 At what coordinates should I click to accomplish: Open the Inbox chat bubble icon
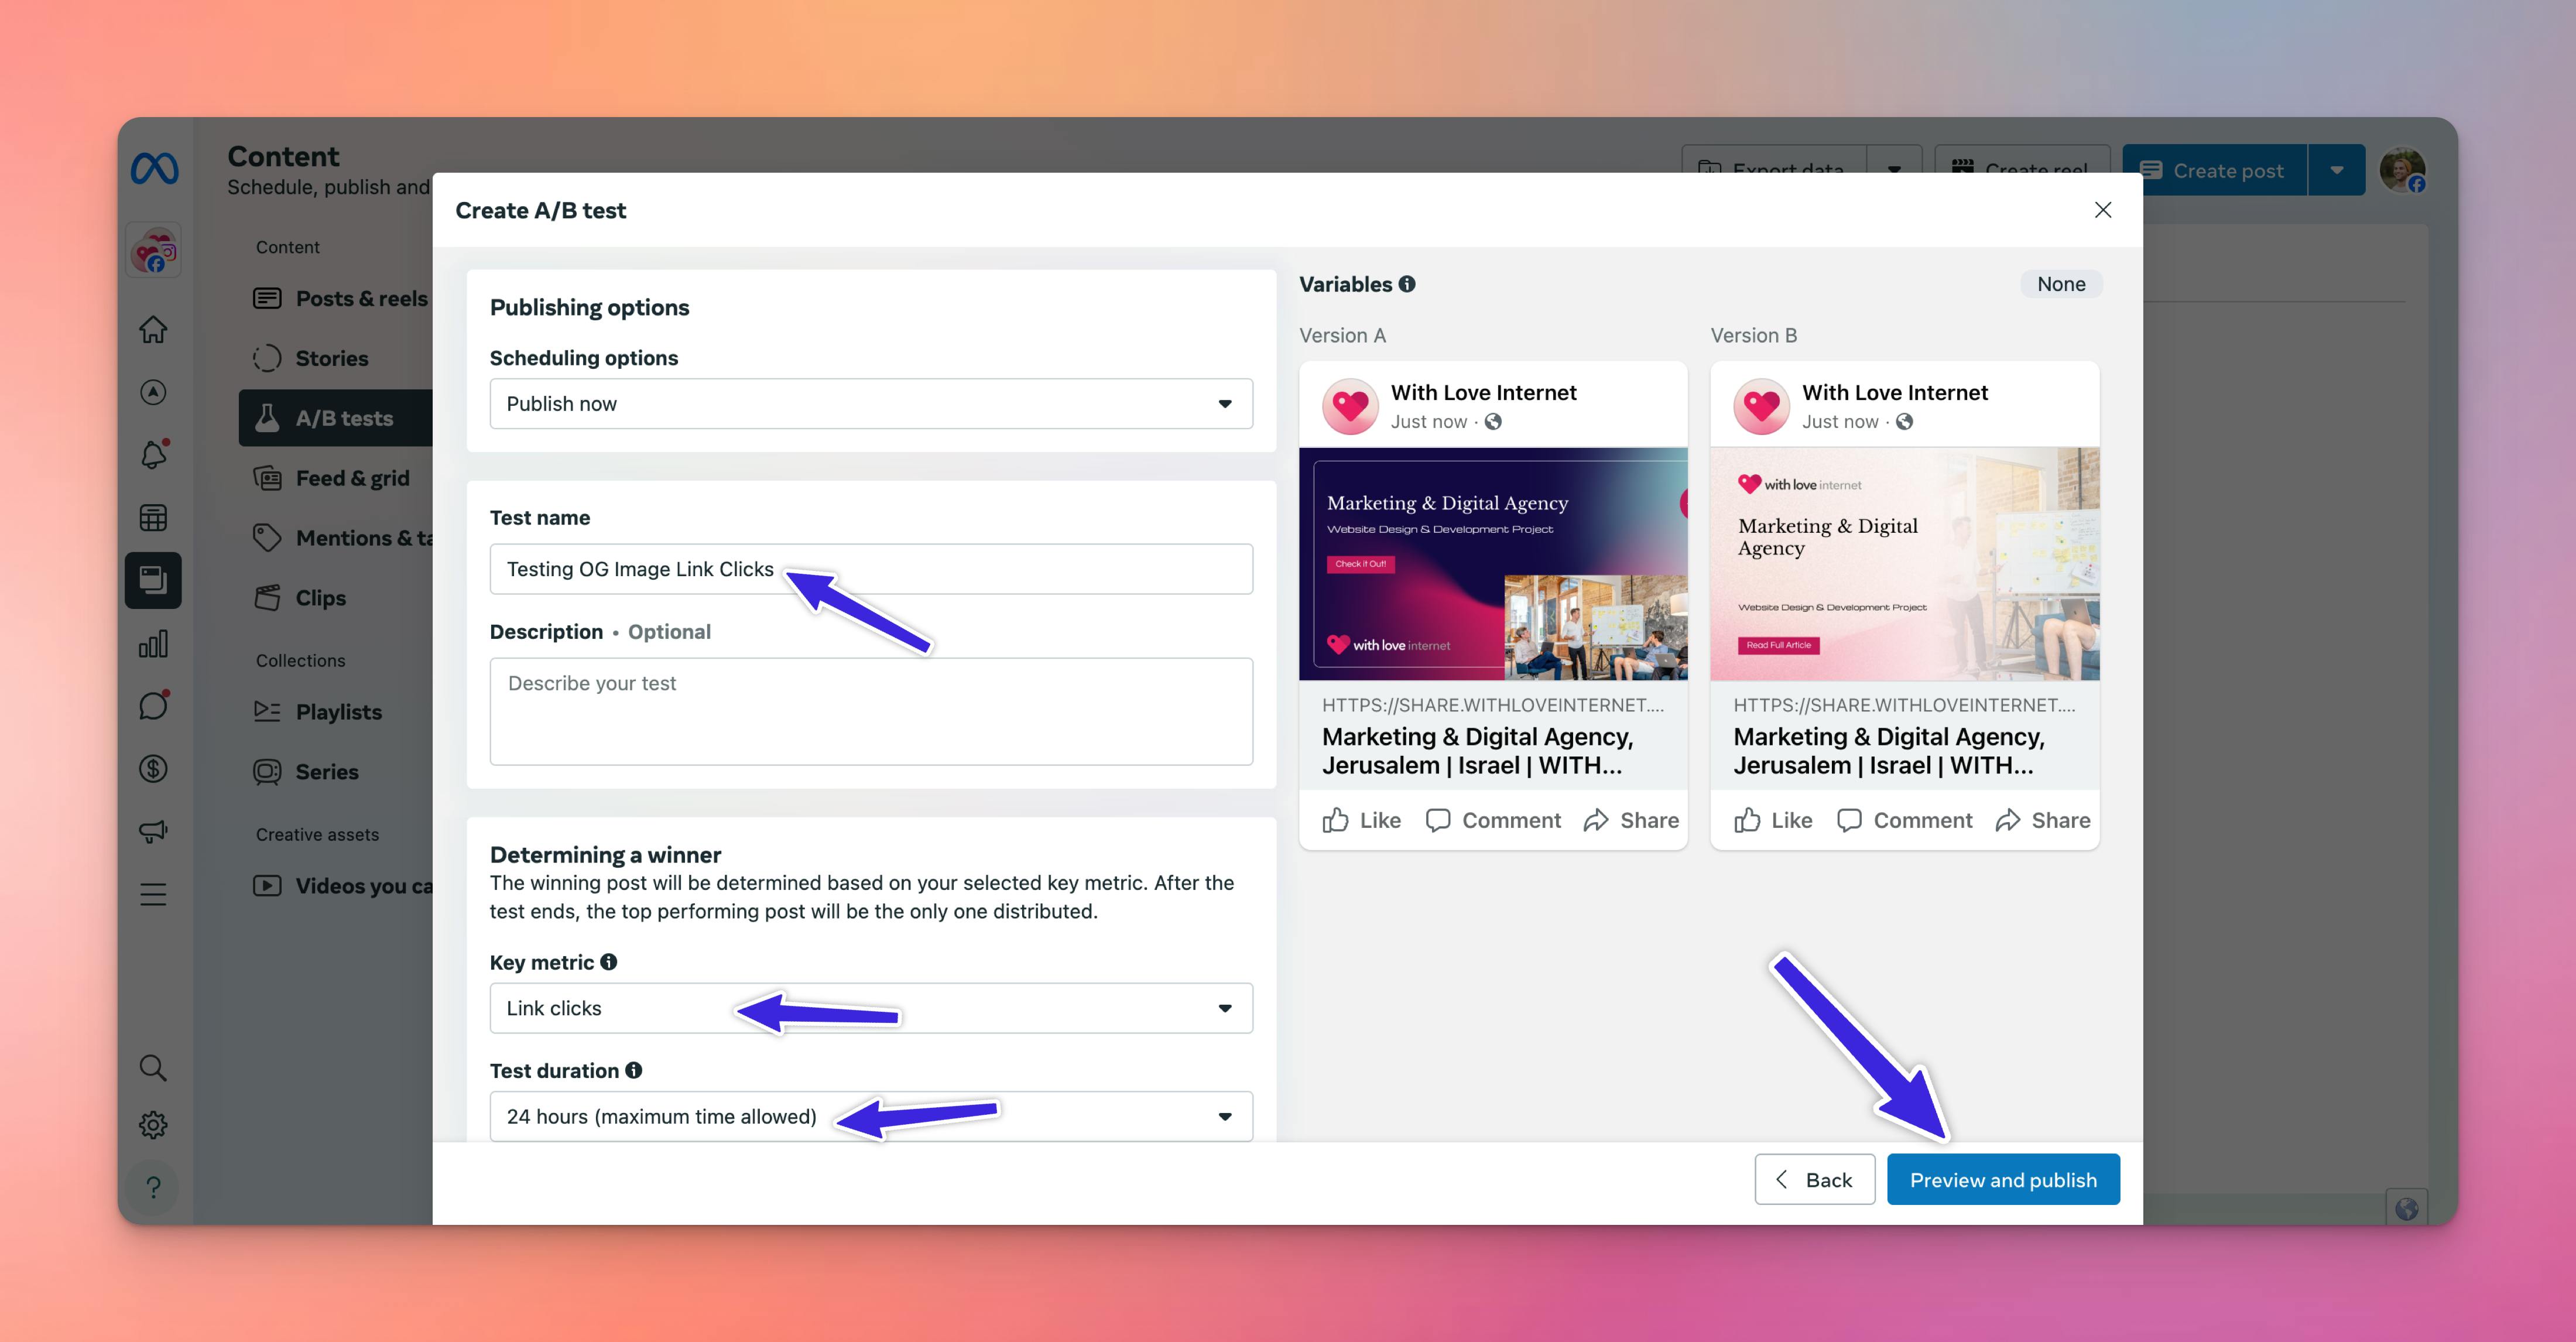[x=153, y=705]
